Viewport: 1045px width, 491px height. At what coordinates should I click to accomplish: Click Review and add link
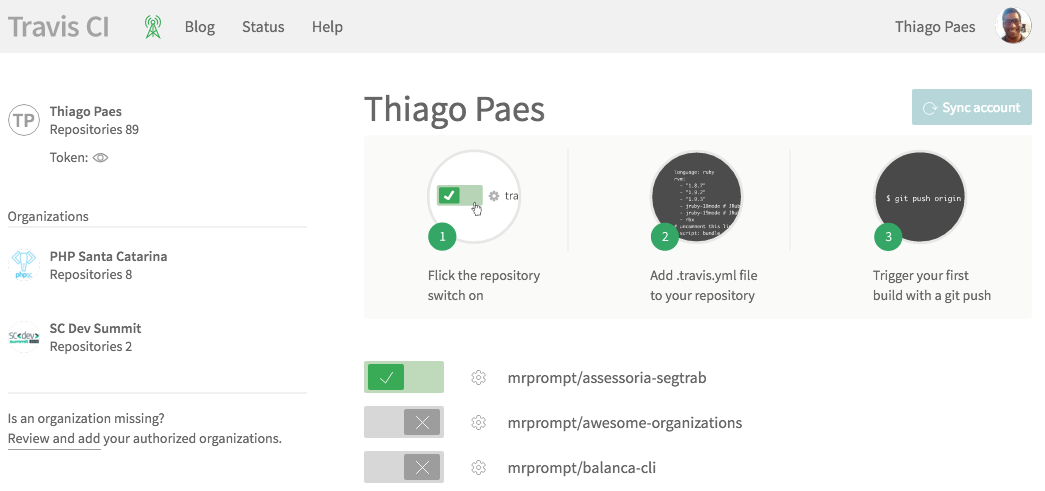[x=54, y=439]
